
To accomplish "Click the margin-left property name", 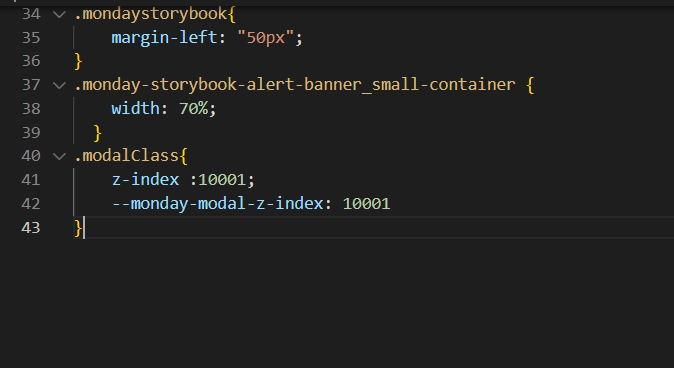I will point(165,38).
